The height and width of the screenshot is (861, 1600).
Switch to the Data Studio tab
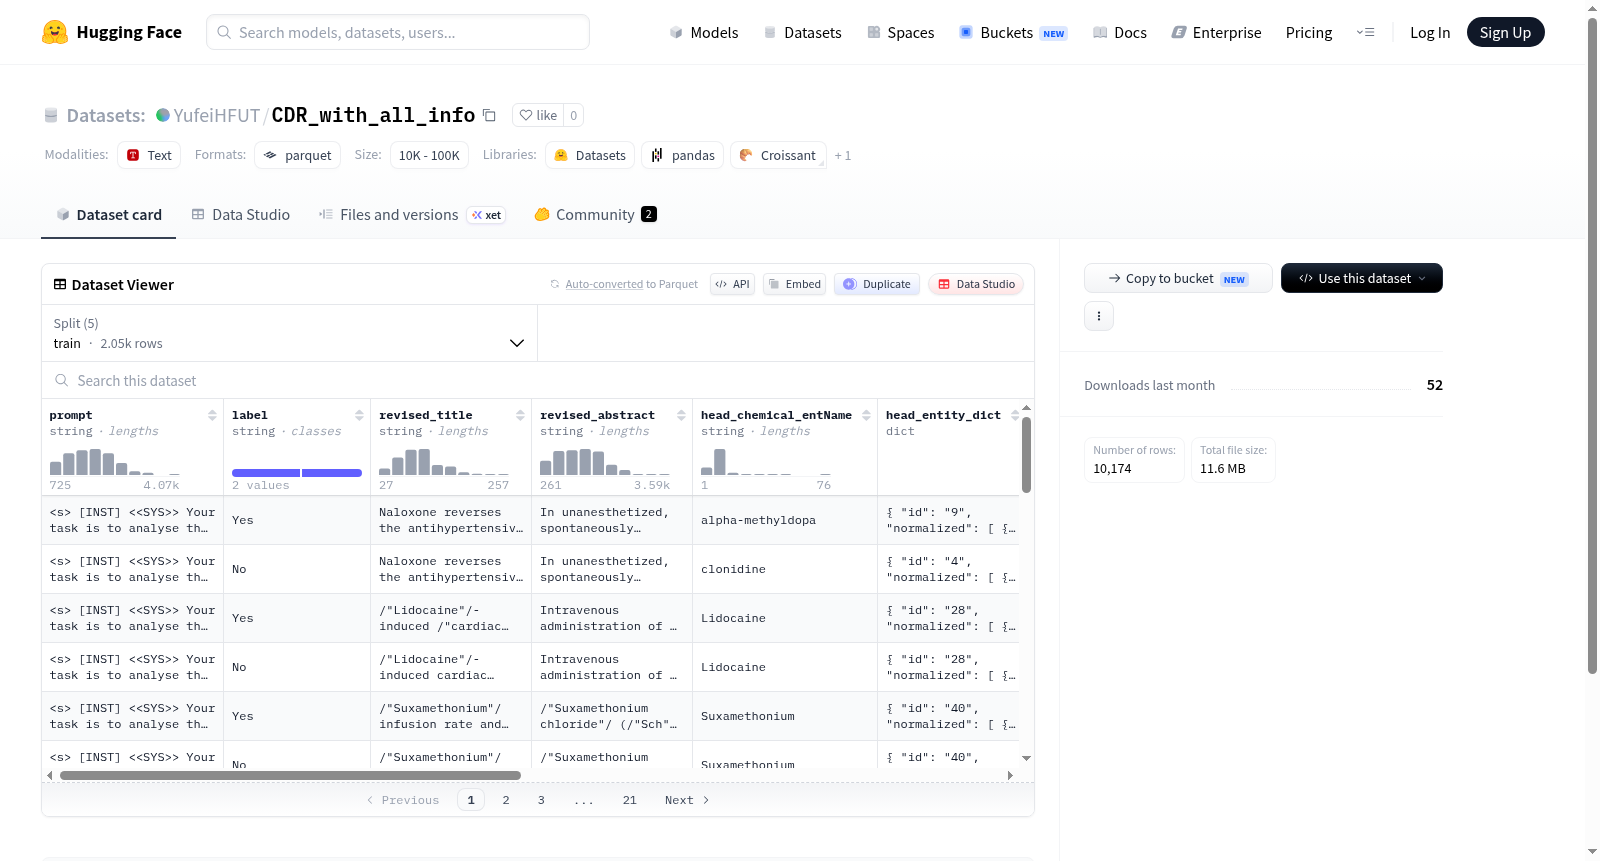pos(241,215)
